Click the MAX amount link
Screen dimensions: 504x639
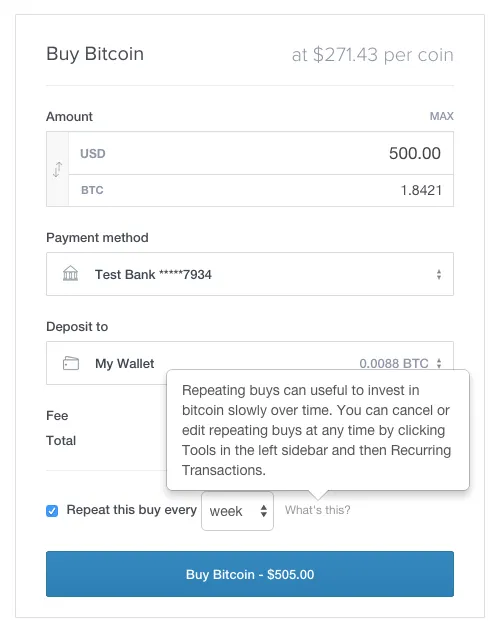442,116
